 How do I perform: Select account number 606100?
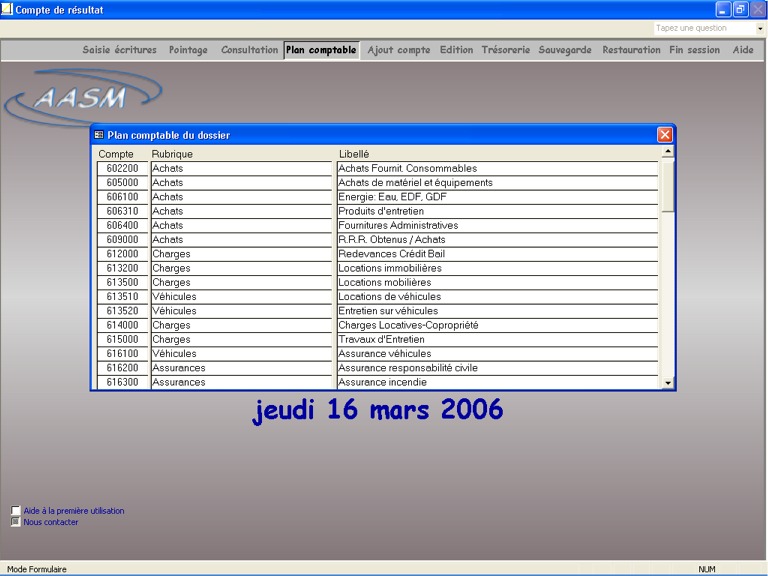click(x=122, y=197)
